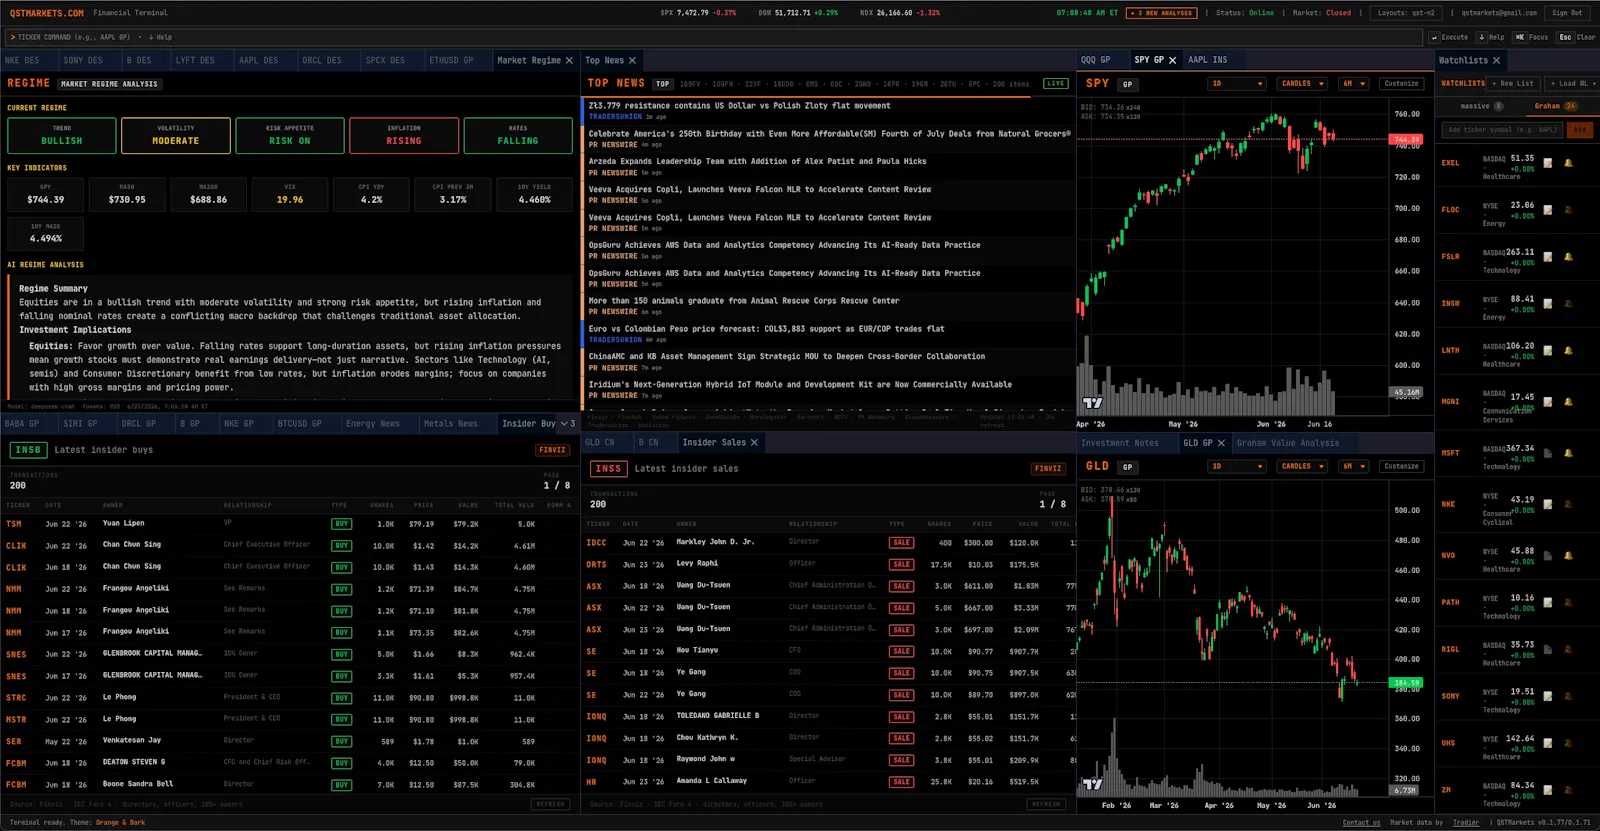Image resolution: width=1600 pixels, height=831 pixels.
Task: Toggle the alert bell for FSLR
Action: (1568, 257)
